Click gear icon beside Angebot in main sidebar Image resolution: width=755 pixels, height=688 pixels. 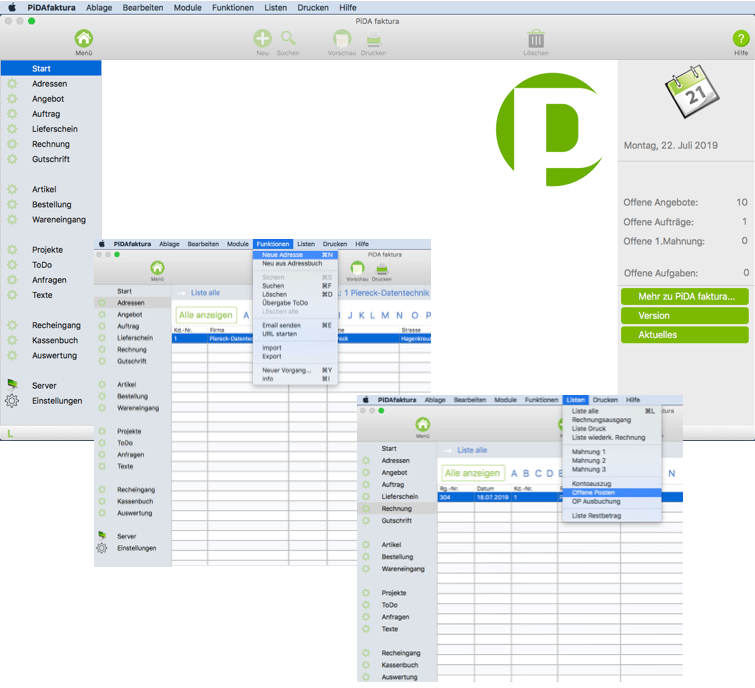coord(12,99)
